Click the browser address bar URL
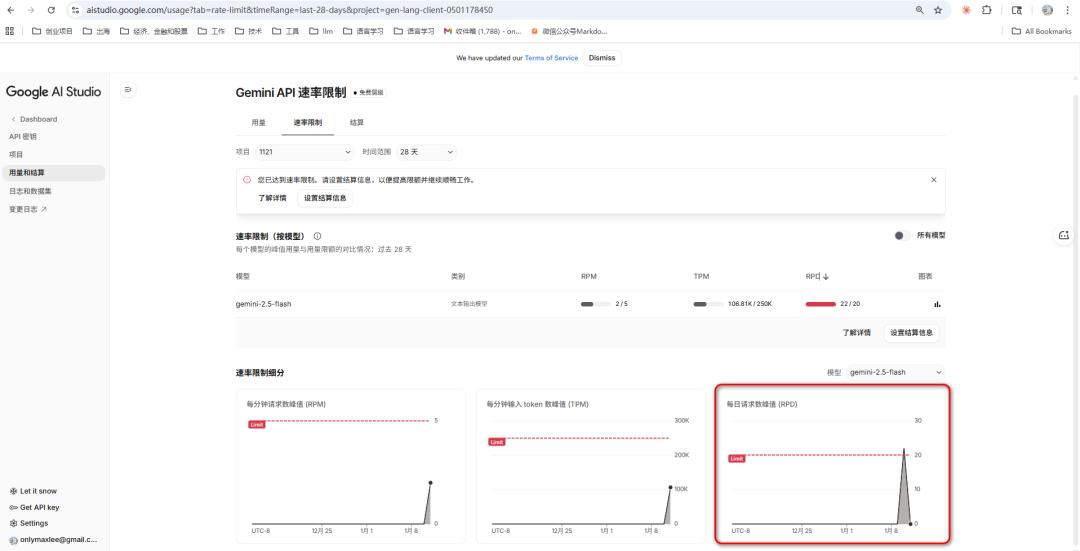The width and height of the screenshot is (1080, 551). click(x=289, y=10)
